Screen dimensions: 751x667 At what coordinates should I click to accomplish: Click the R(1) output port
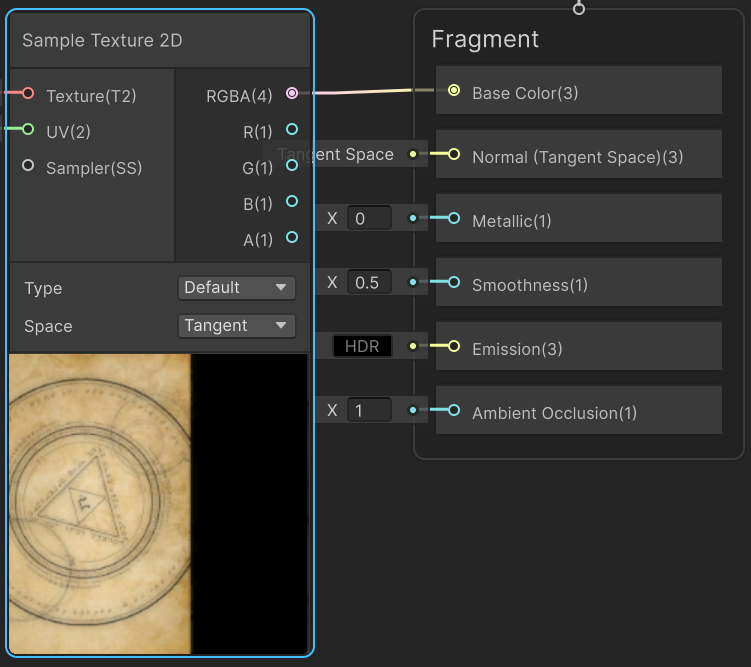point(292,129)
